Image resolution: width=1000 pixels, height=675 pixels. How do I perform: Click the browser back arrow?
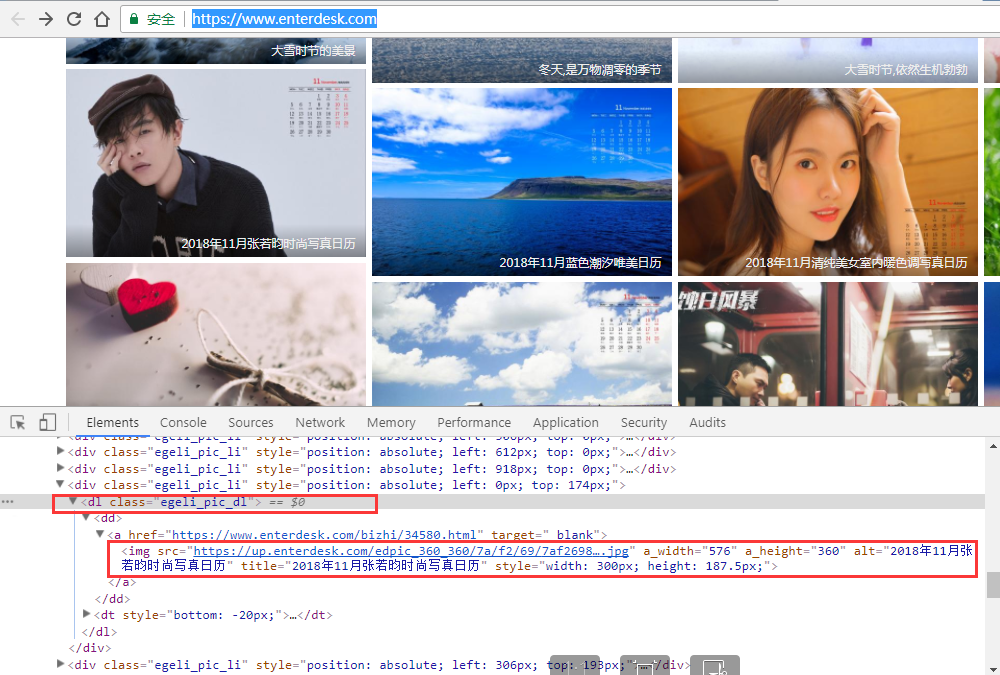coord(18,19)
